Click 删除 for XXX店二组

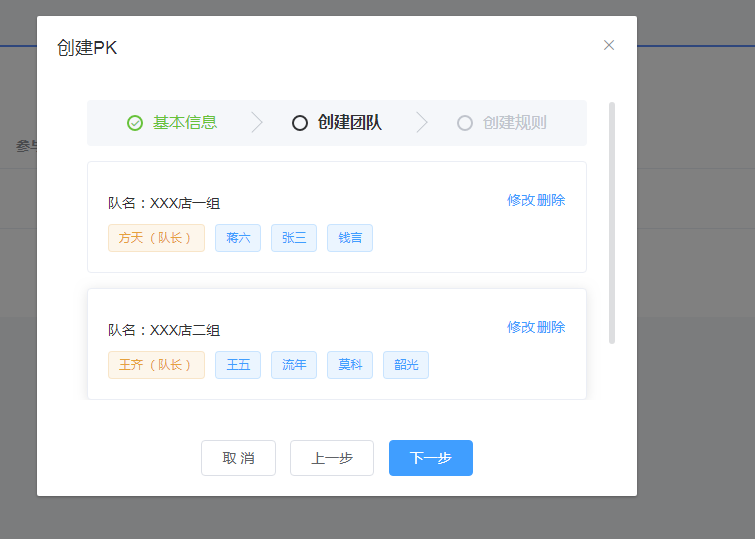(551, 328)
